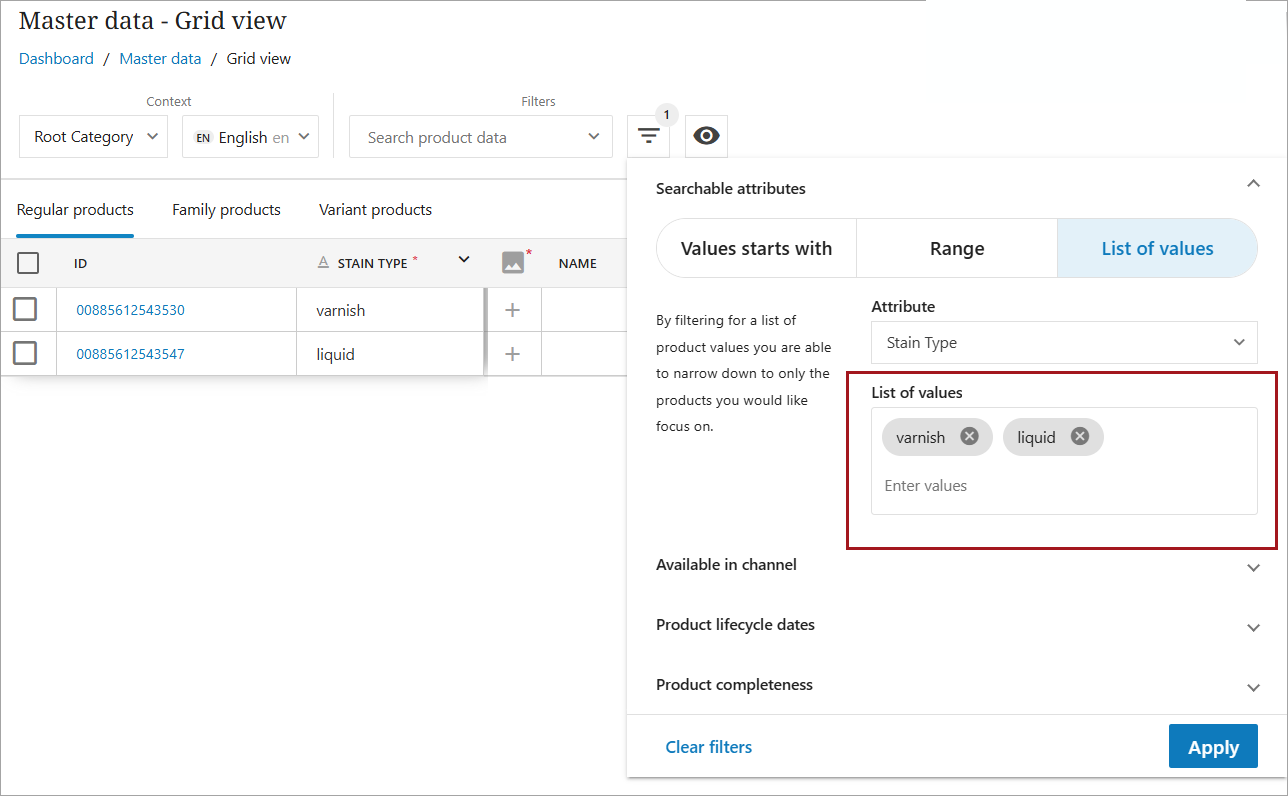1288x796 pixels.
Task: Check the box for product 00885612543530
Action: (x=25, y=309)
